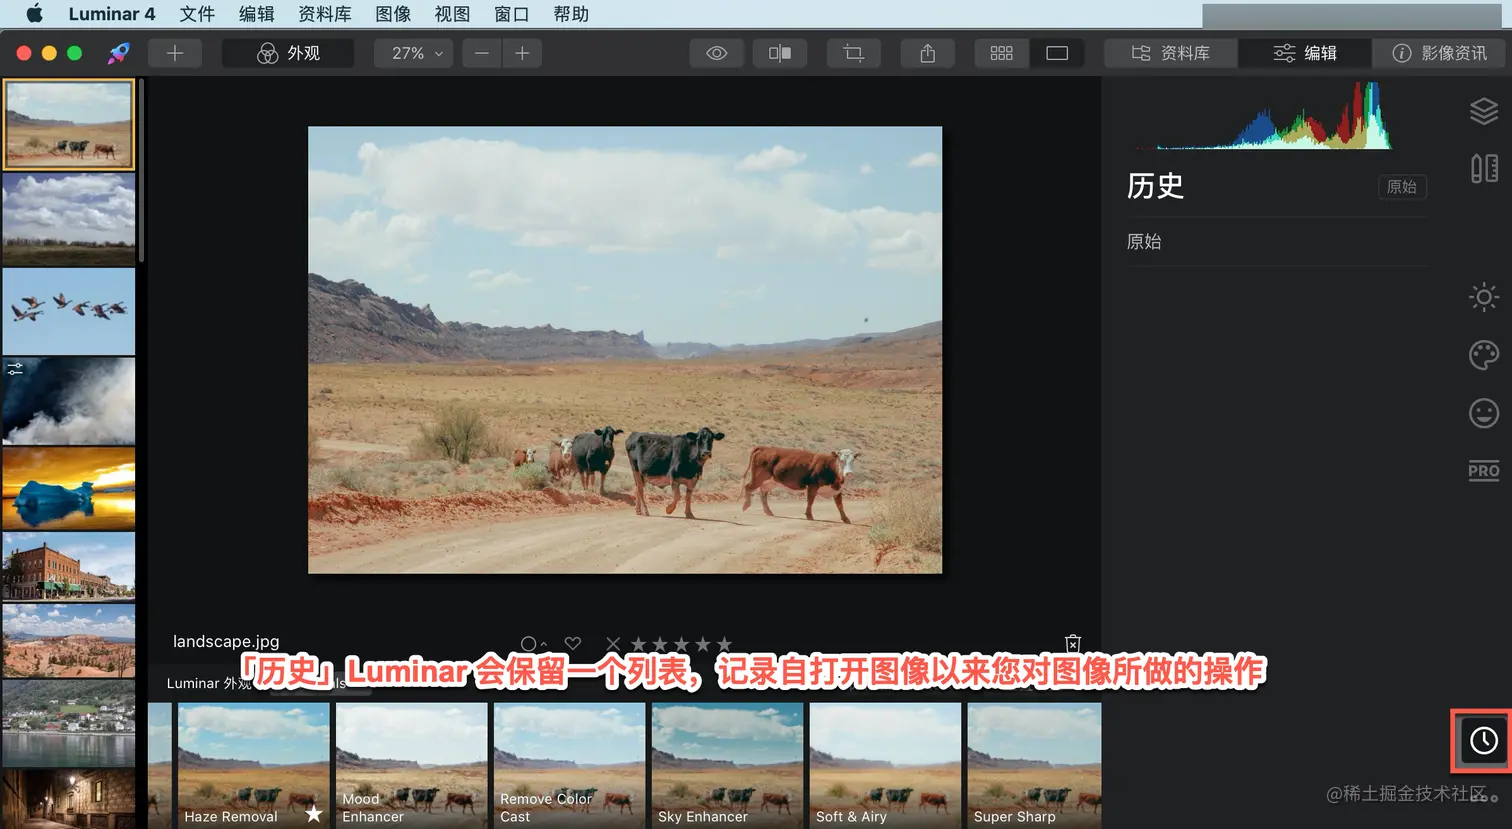Apply the Remove Color Cast look
1512x829 pixels.
(x=569, y=765)
